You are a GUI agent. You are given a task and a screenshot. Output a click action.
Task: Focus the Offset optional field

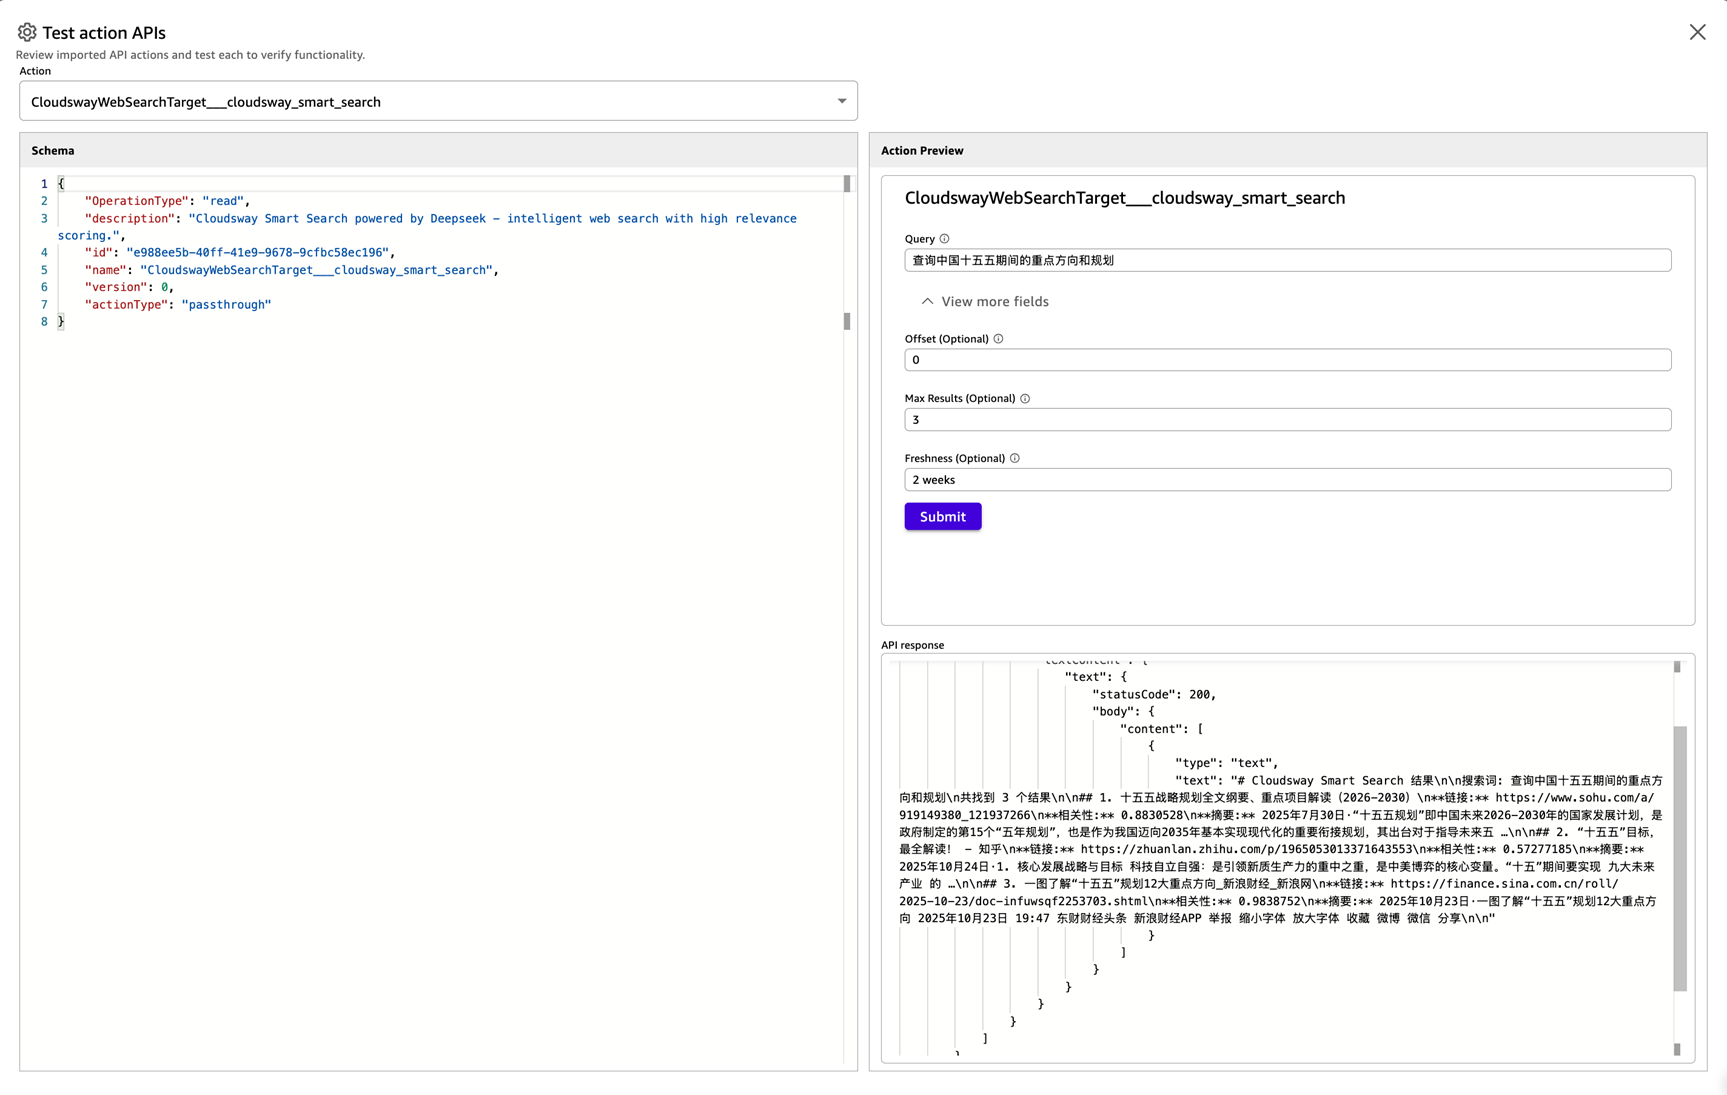tap(1287, 360)
